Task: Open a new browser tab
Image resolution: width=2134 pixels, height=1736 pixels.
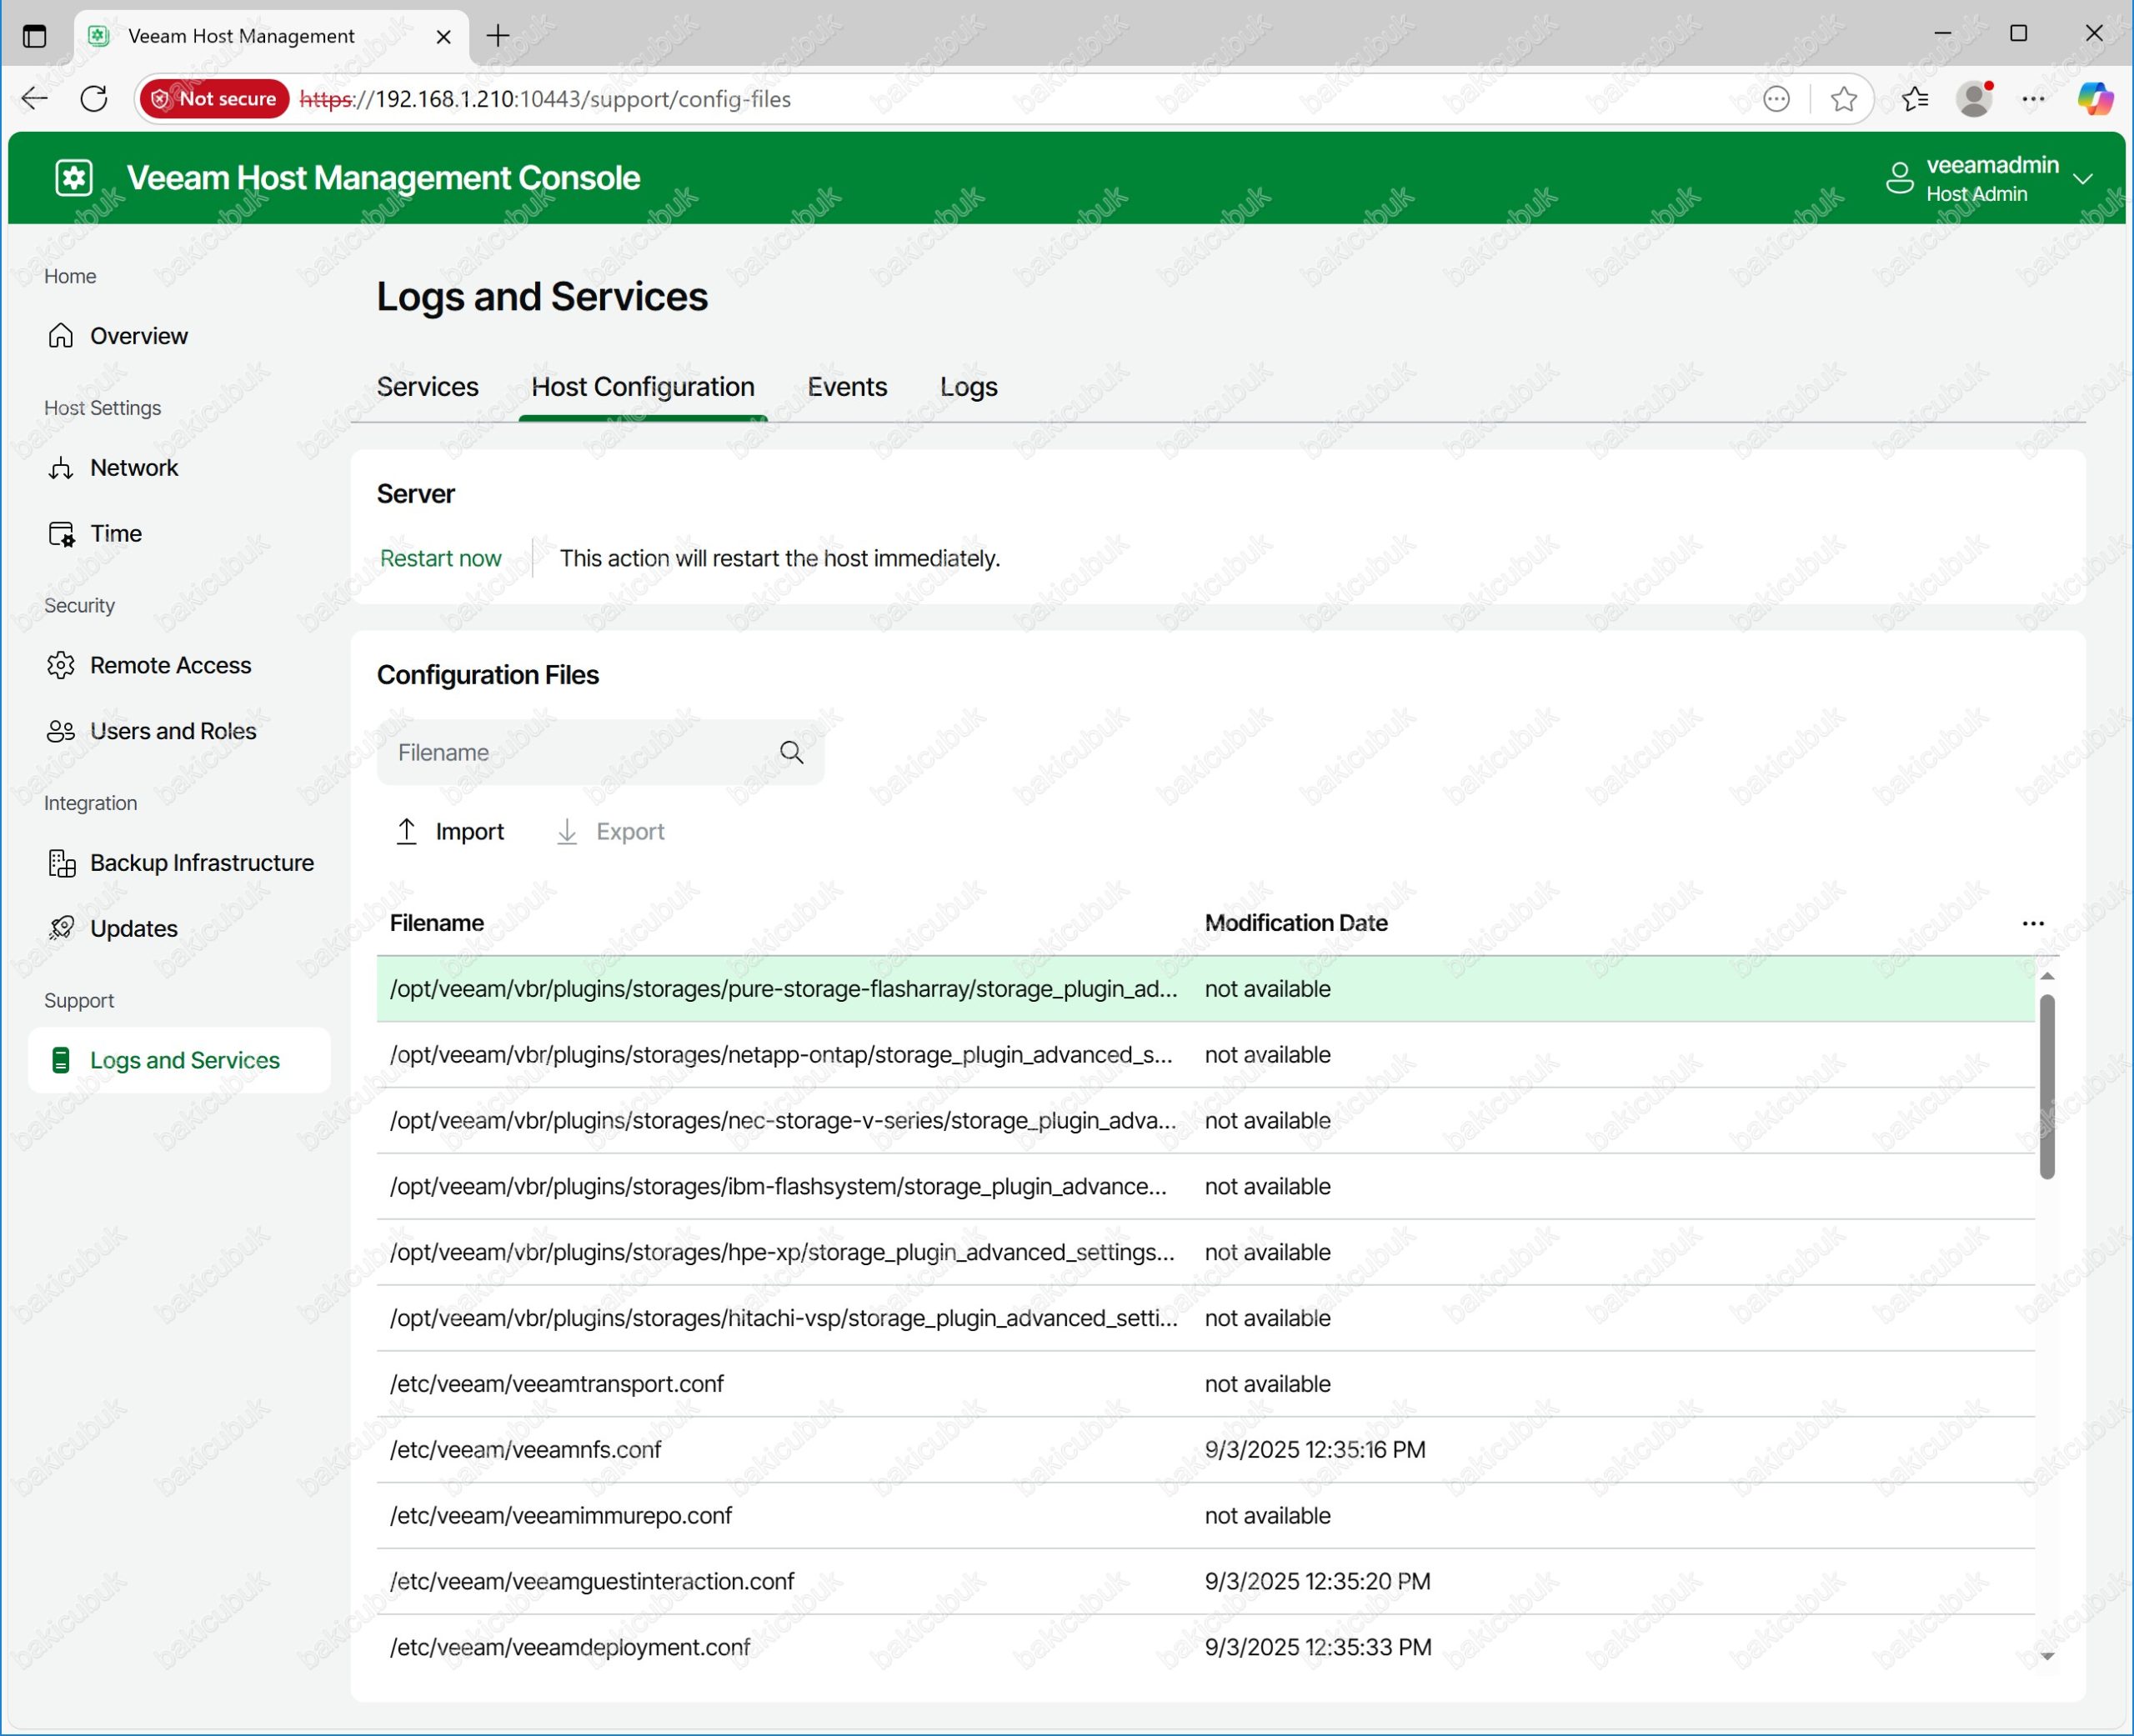Action: (x=498, y=36)
